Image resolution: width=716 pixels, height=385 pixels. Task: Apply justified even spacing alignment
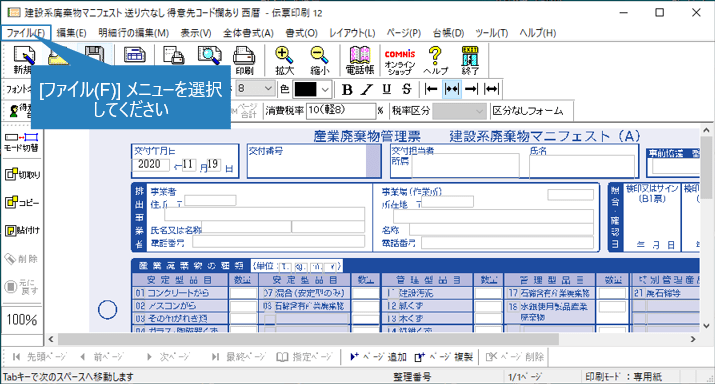pyautogui.click(x=491, y=89)
